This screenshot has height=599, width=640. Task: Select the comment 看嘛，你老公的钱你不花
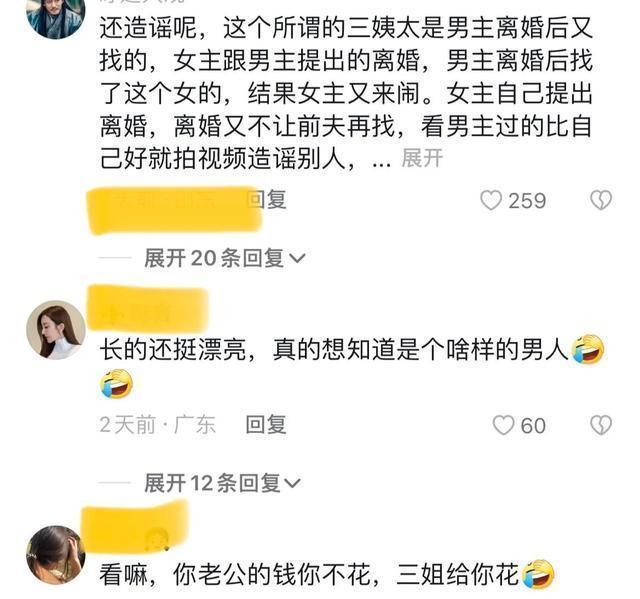click(327, 575)
